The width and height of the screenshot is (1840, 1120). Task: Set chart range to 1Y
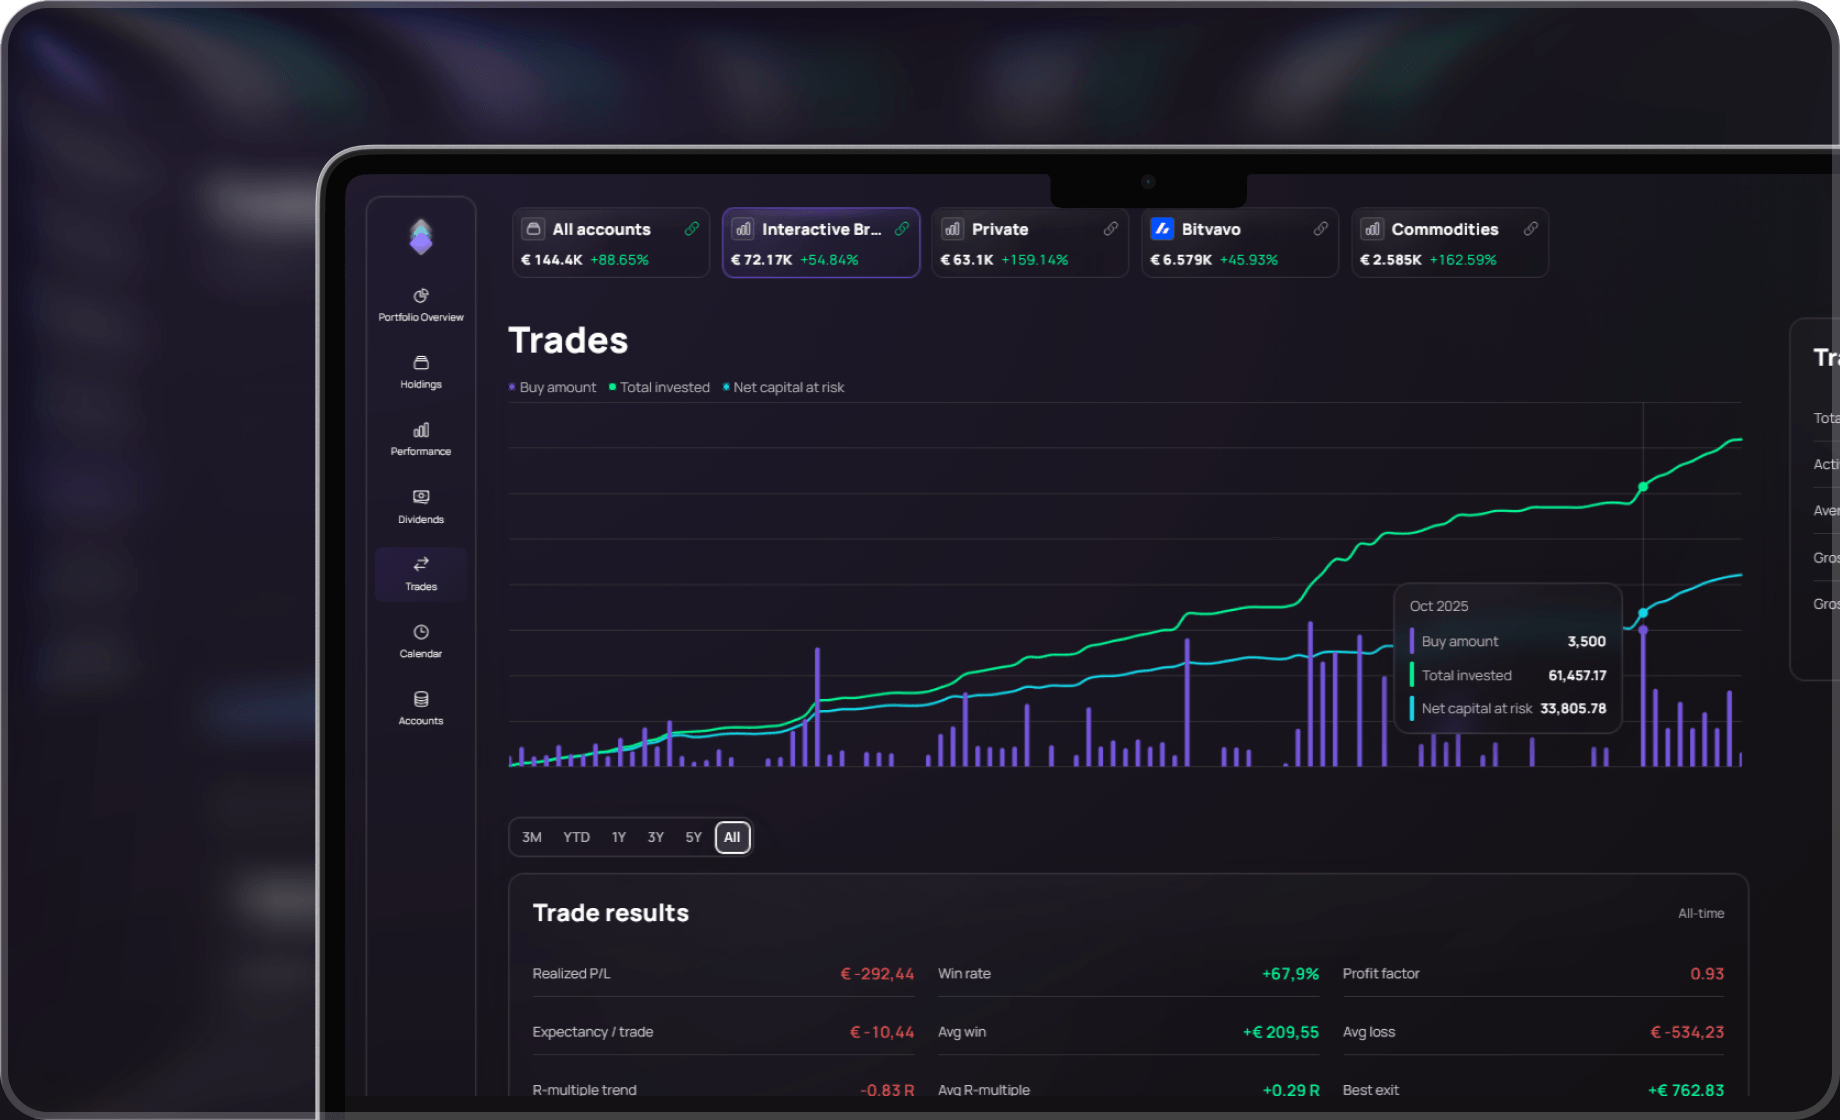coord(619,837)
